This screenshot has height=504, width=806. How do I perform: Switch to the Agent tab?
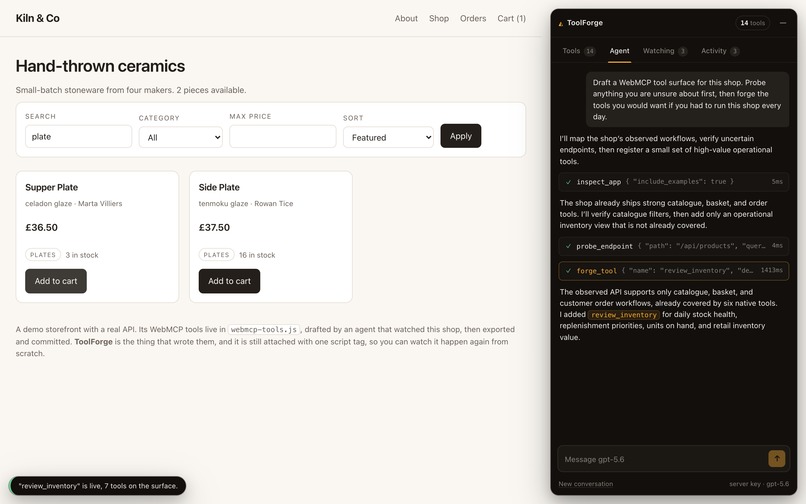tap(619, 51)
